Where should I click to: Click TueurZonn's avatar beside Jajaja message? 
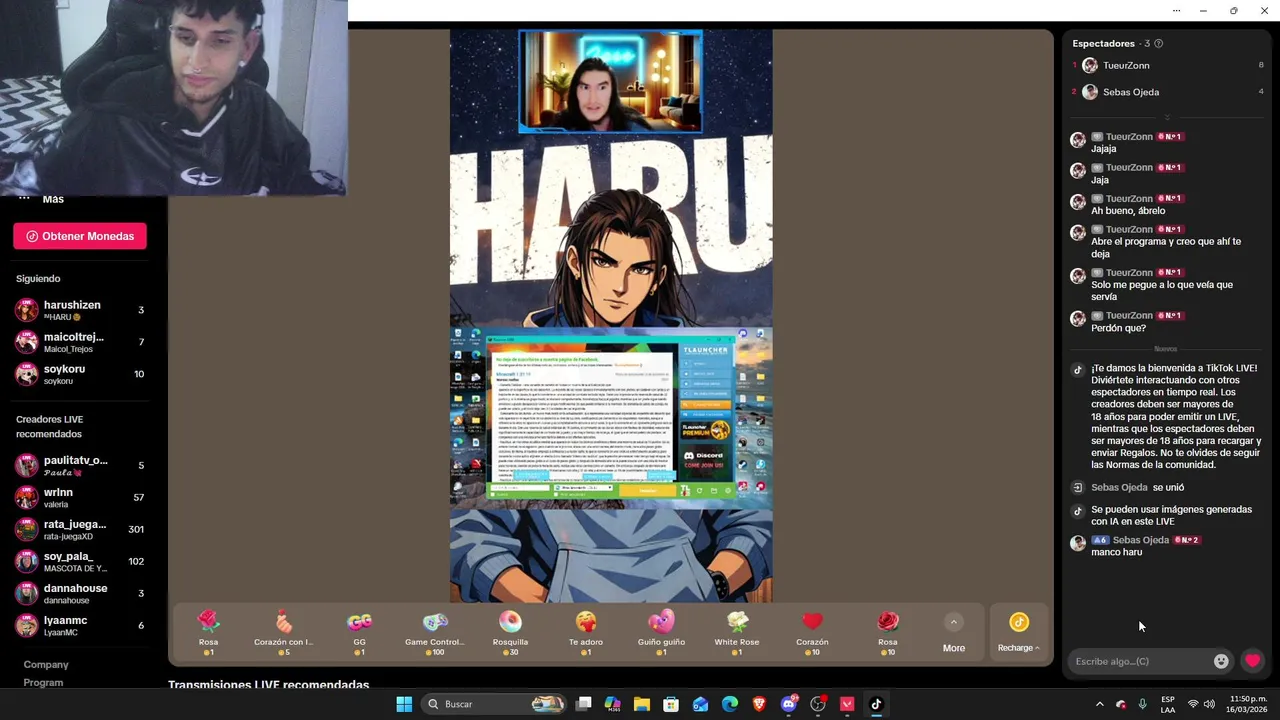pos(1078,140)
